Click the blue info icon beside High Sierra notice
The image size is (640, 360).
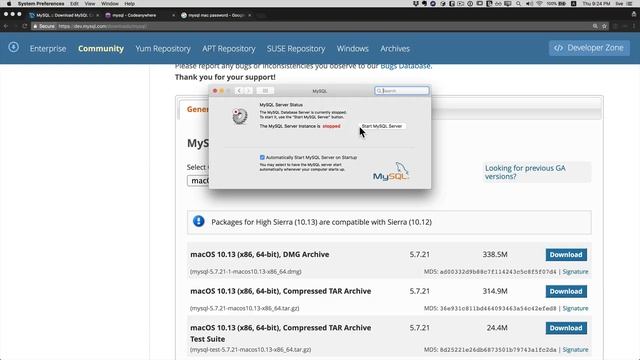[199, 221]
